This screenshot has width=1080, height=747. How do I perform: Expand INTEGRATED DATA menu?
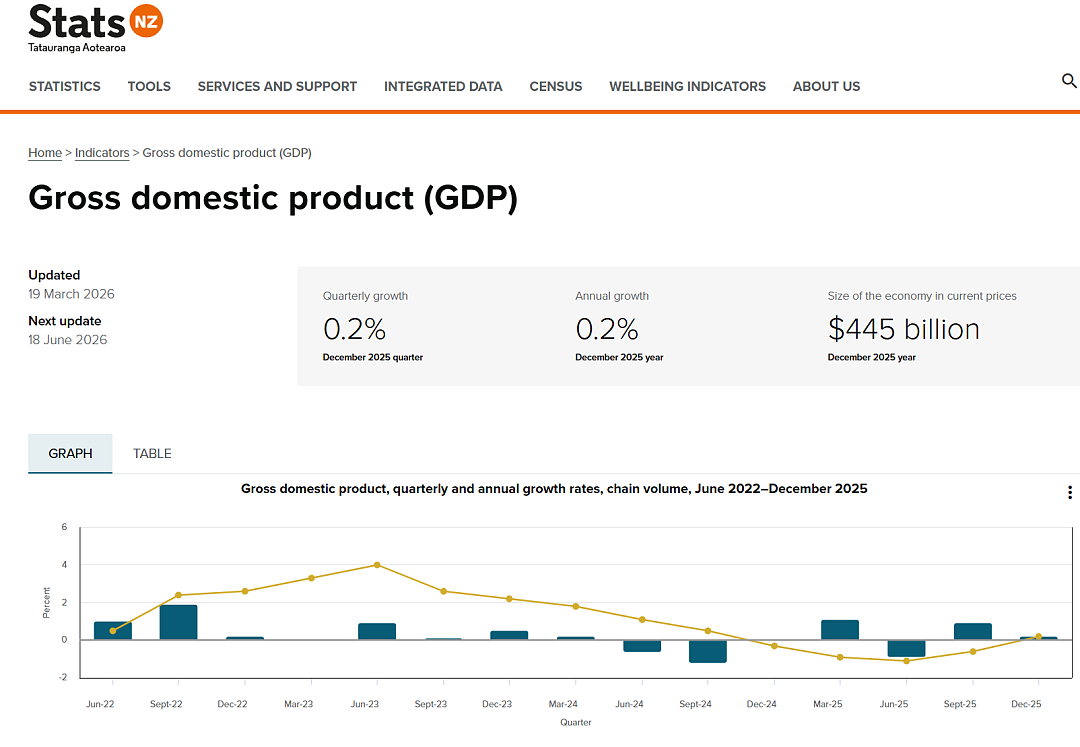coord(443,87)
